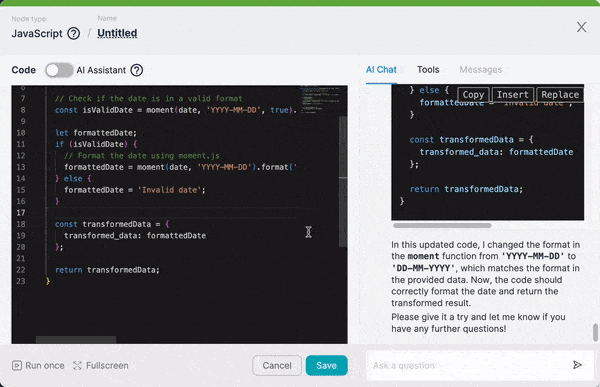Switch to the AI Chat tab
Image resolution: width=600 pixels, height=387 pixels.
click(381, 70)
